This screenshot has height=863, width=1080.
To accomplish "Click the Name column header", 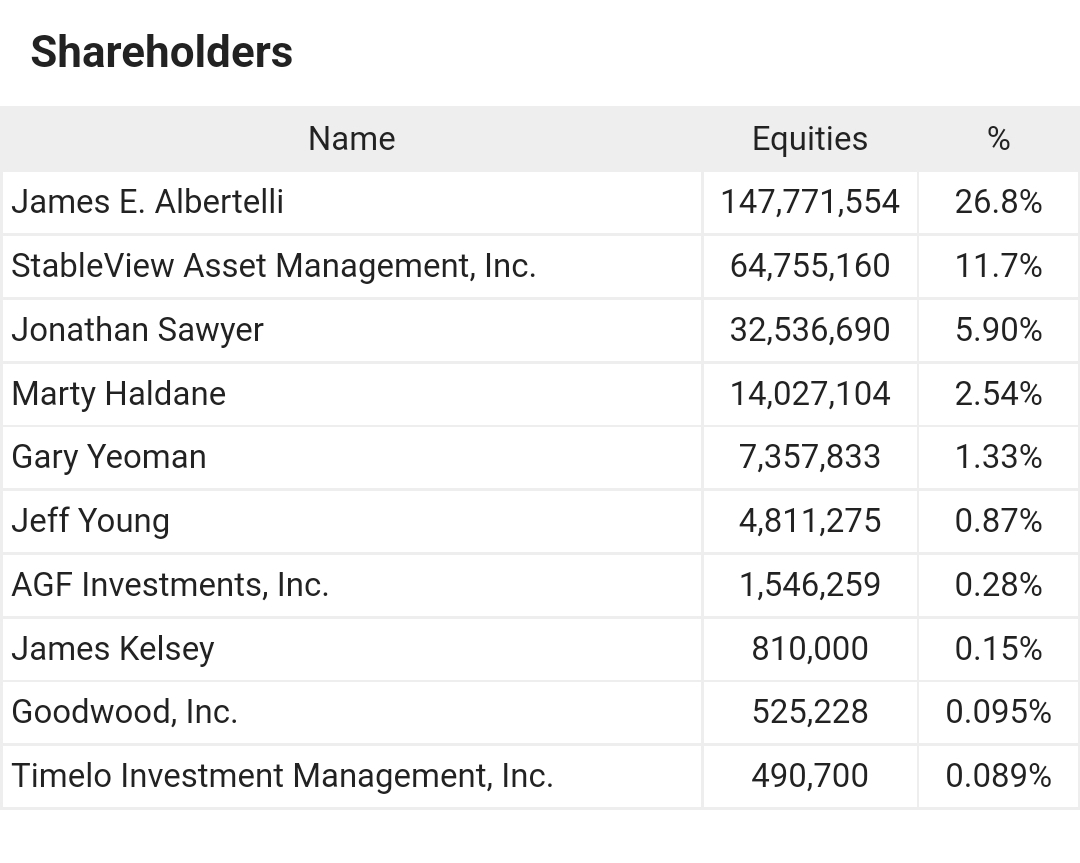I will 351,139.
